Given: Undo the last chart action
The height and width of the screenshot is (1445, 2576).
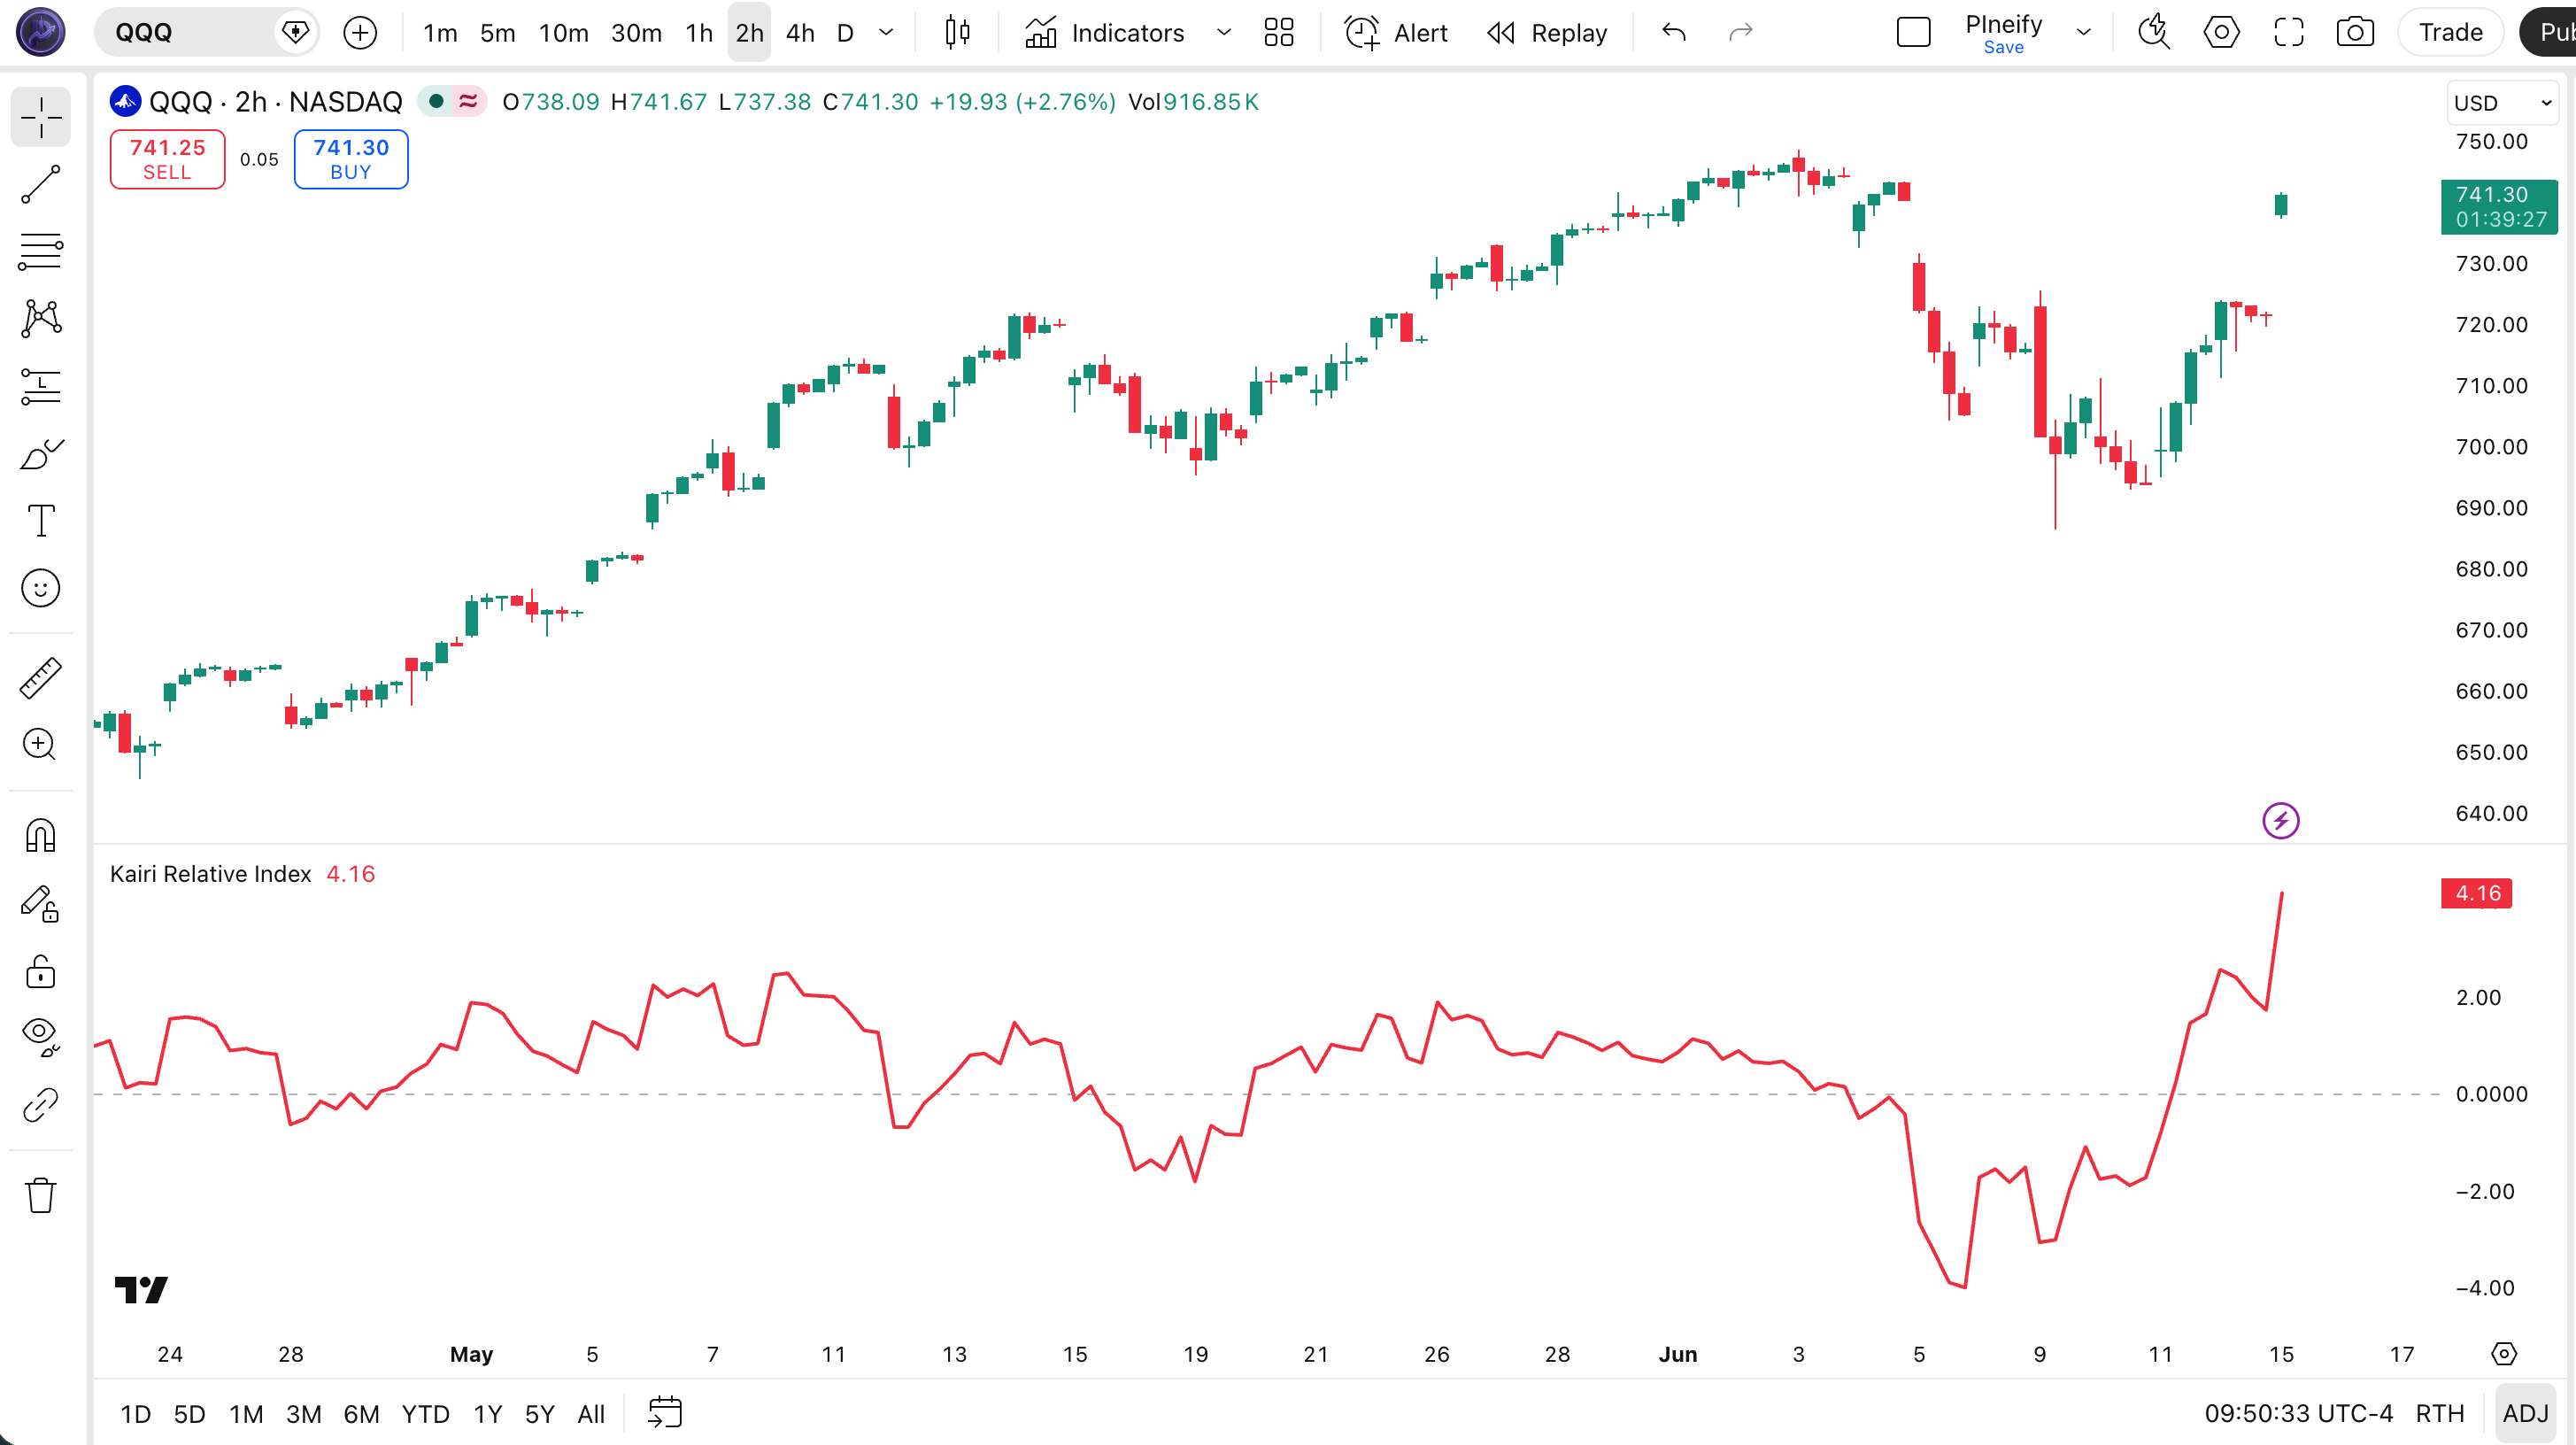Looking at the screenshot, I should click(1674, 33).
